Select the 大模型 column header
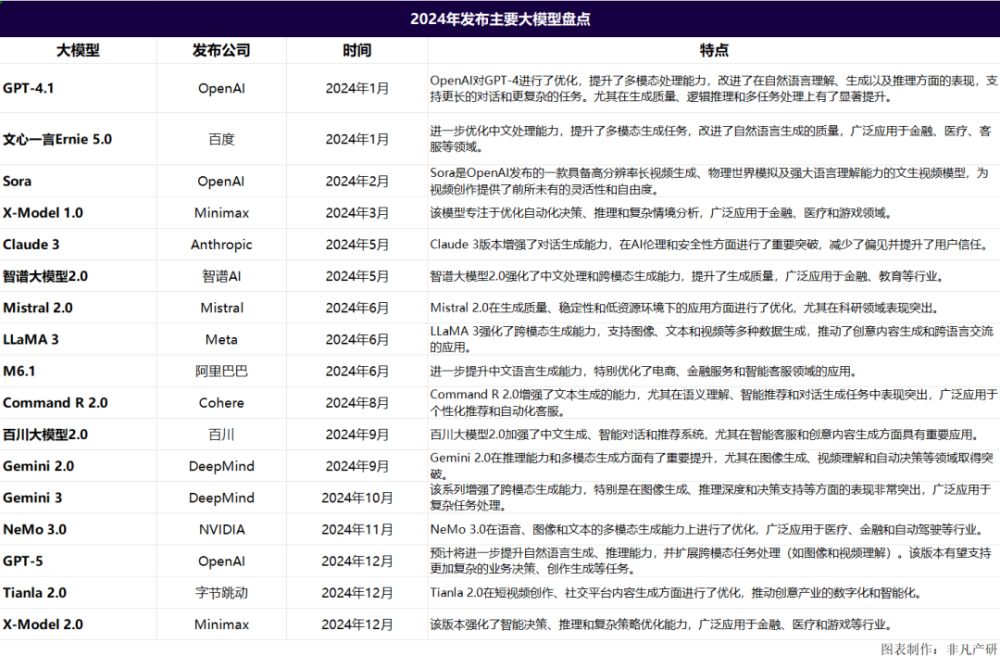The height and width of the screenshot is (656, 1000). click(78, 50)
